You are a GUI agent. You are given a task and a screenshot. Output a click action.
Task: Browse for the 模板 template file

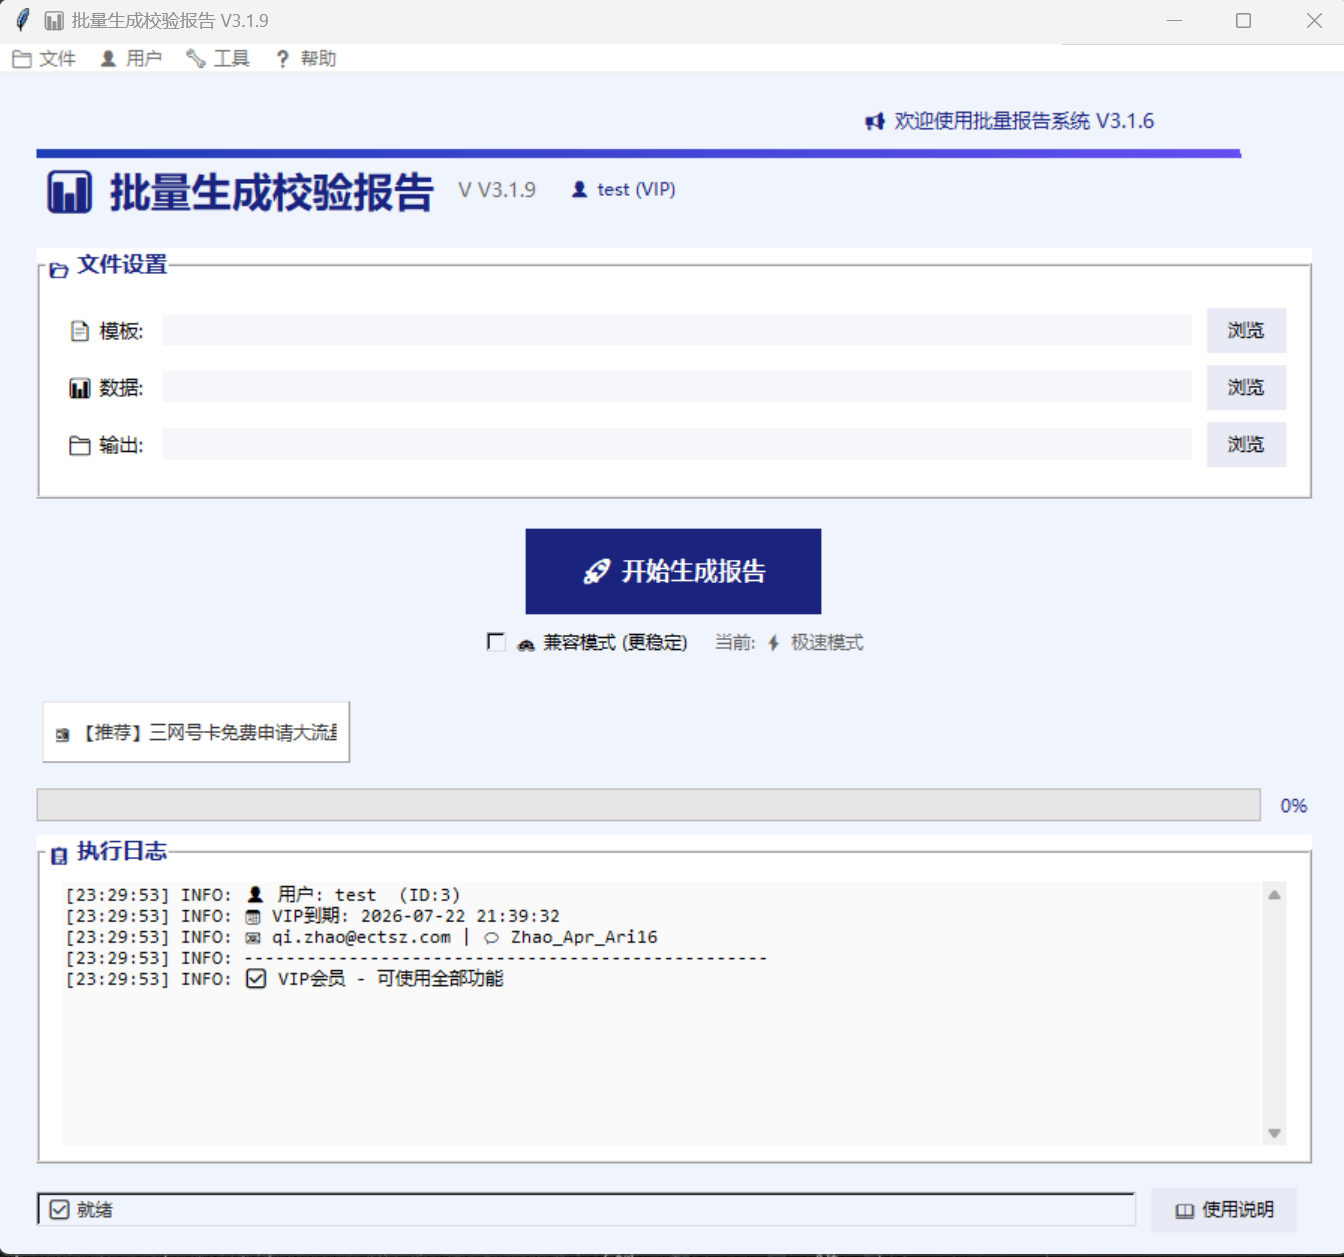pos(1246,331)
